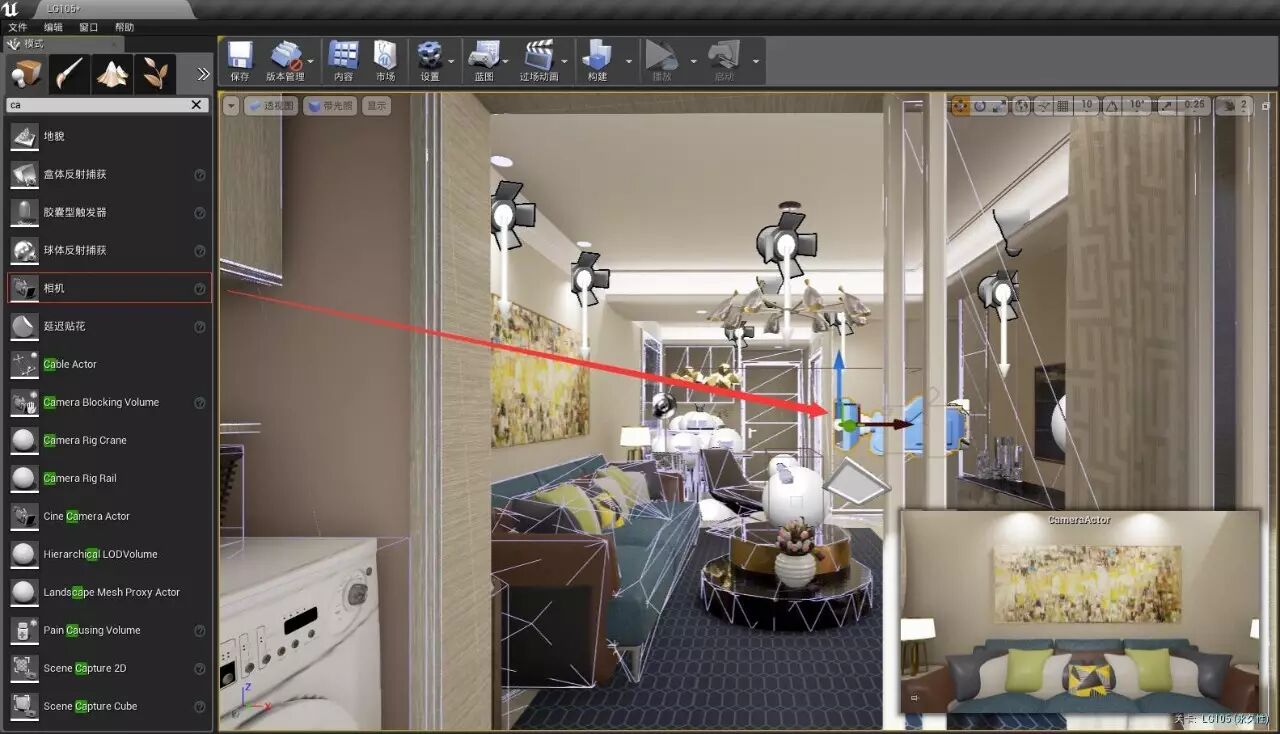The width and height of the screenshot is (1280, 734).
Task: Click the camera preview pin icon
Action: [x=913, y=697]
